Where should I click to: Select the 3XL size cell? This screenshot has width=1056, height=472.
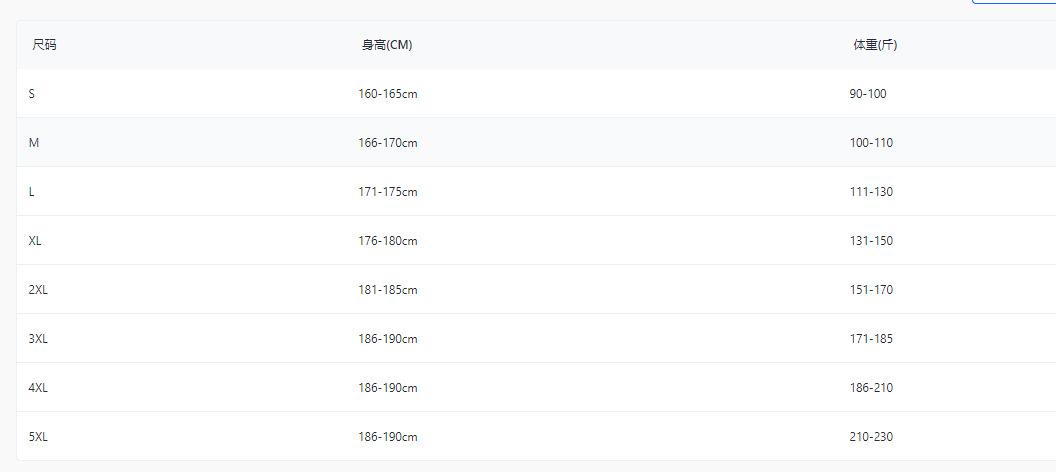click(x=38, y=339)
